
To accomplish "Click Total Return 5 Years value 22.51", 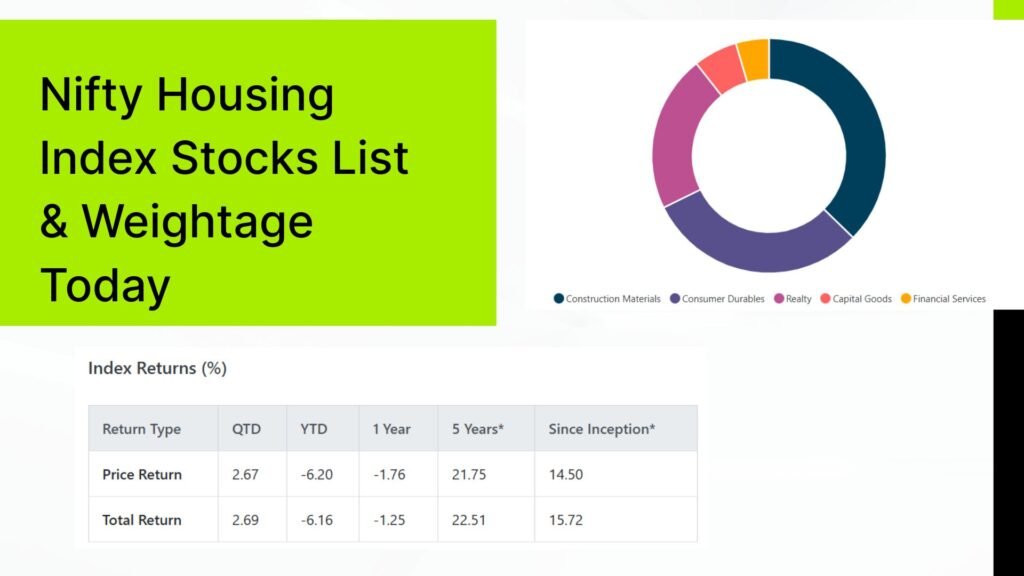I will tap(469, 520).
